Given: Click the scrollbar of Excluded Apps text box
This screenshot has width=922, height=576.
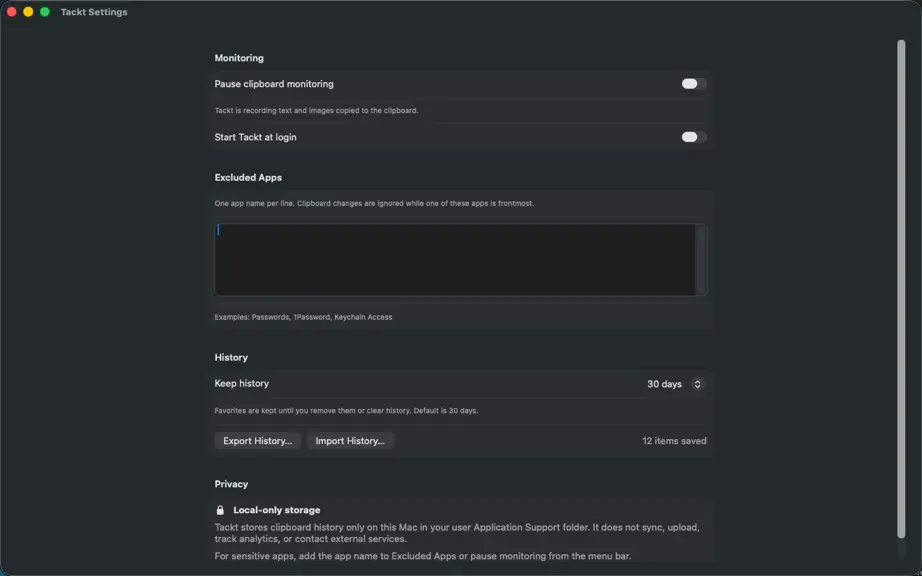Looking at the screenshot, I should tap(701, 259).
